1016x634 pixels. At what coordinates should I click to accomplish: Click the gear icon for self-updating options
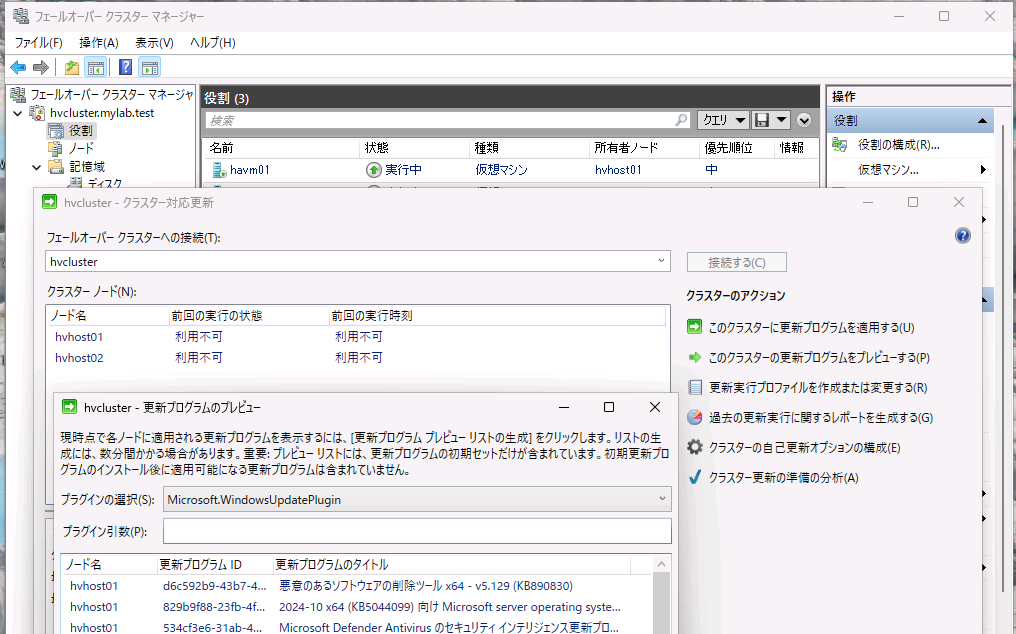coord(695,447)
